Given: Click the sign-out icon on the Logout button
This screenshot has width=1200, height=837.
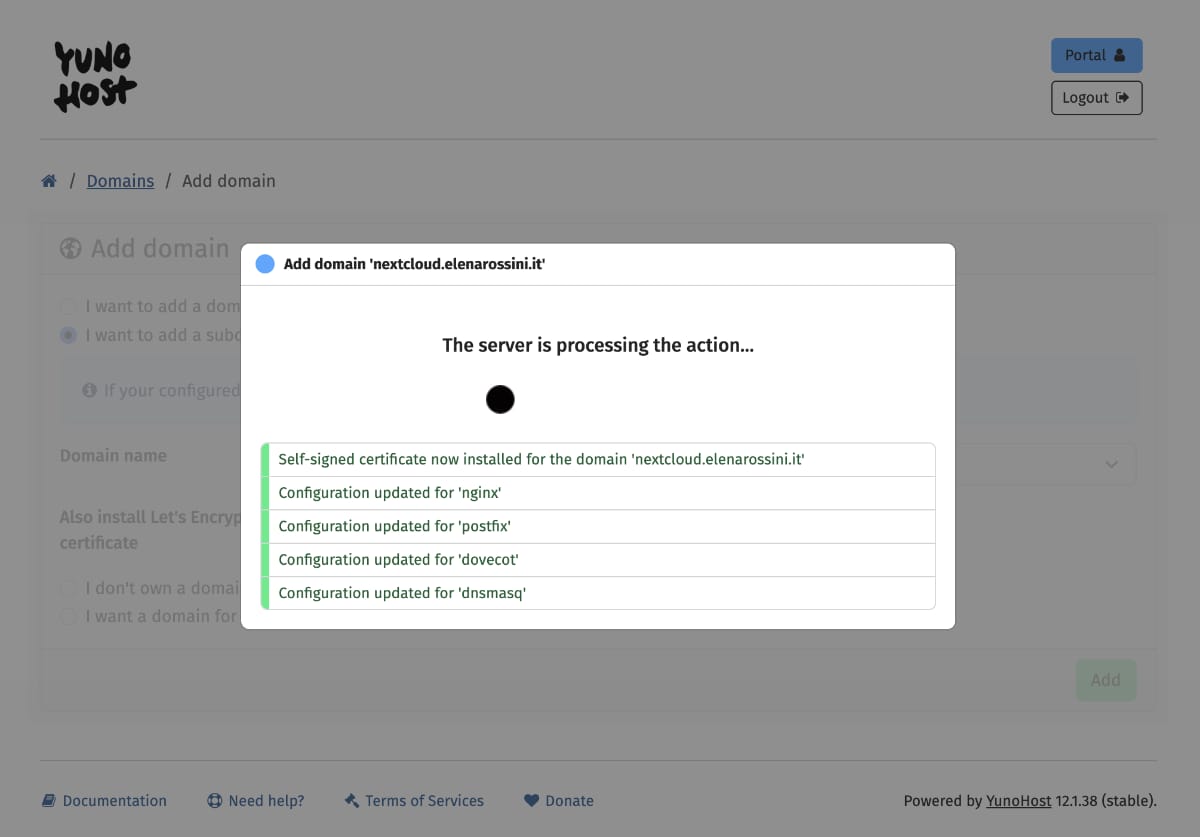Looking at the screenshot, I should [1124, 97].
